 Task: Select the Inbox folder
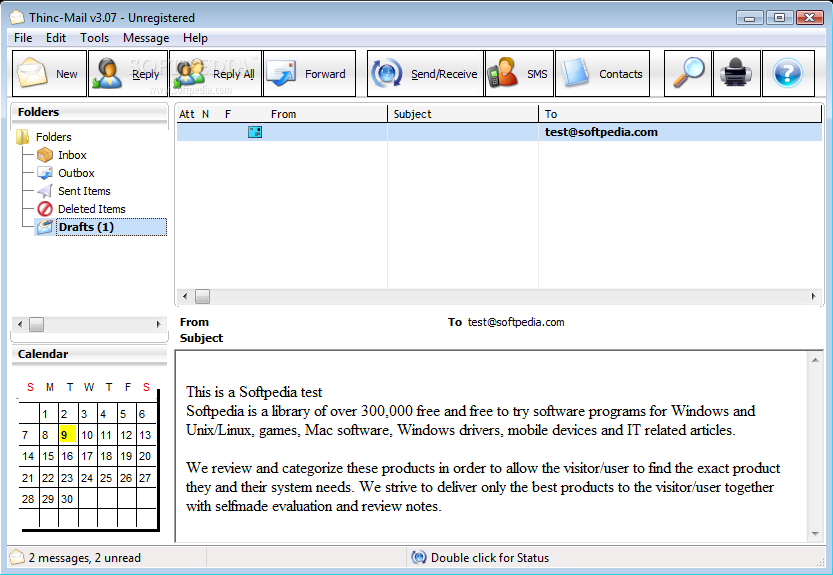point(72,155)
